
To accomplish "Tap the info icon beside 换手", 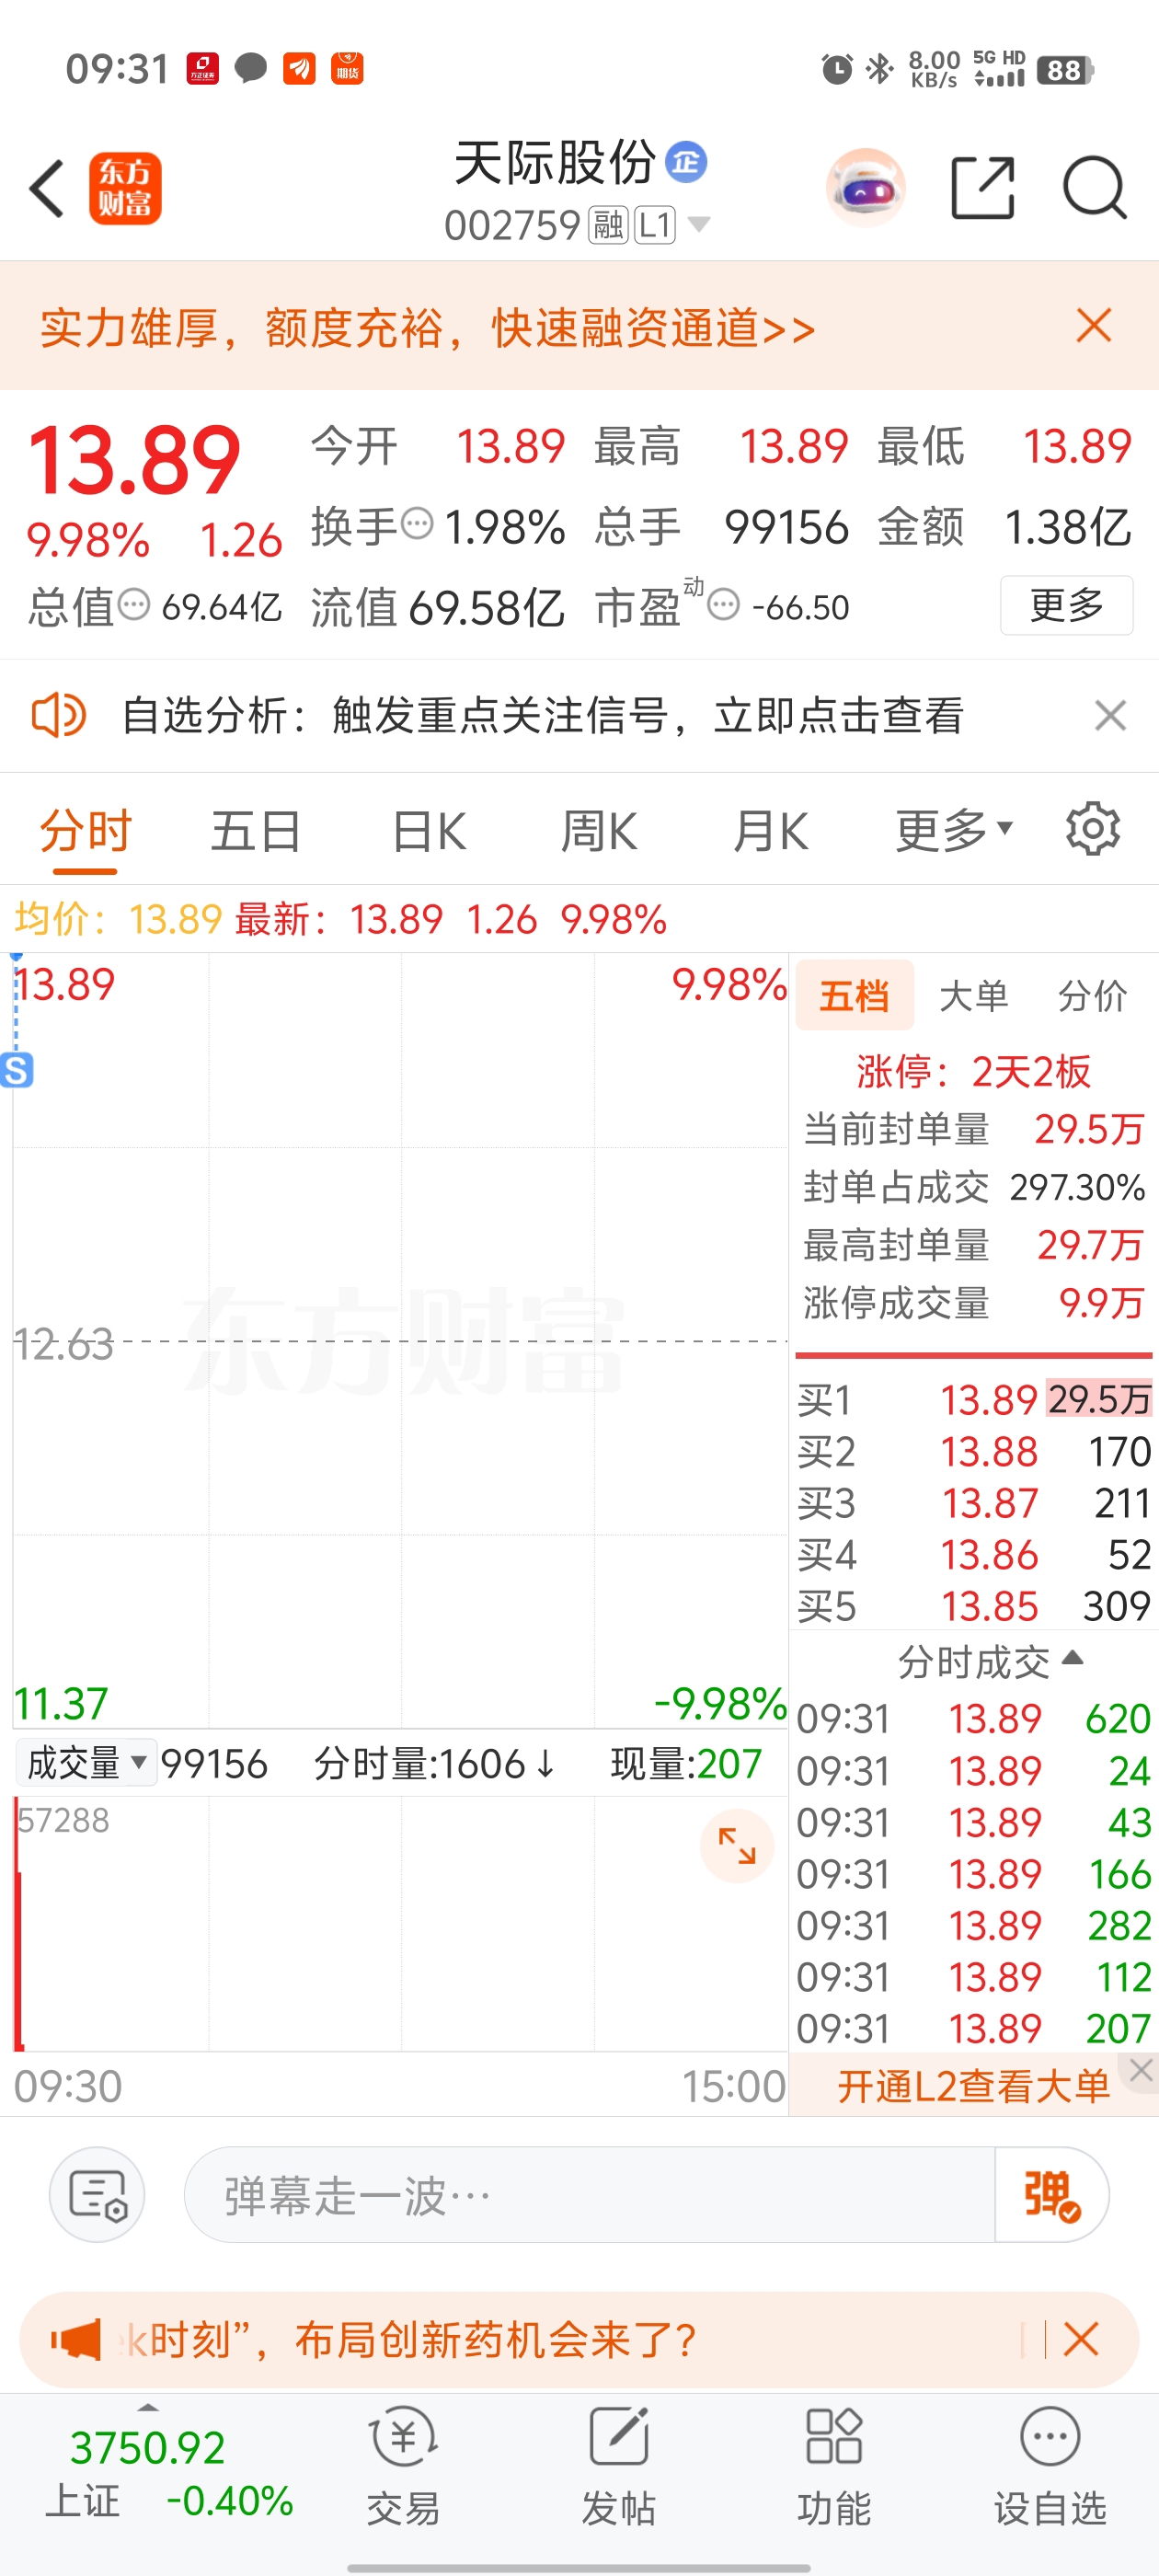I will [x=417, y=522].
